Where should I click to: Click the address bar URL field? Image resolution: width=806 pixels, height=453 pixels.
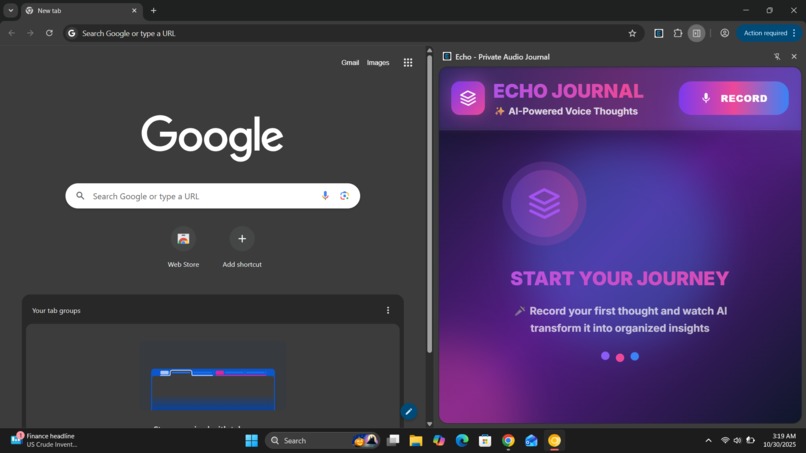(x=351, y=33)
